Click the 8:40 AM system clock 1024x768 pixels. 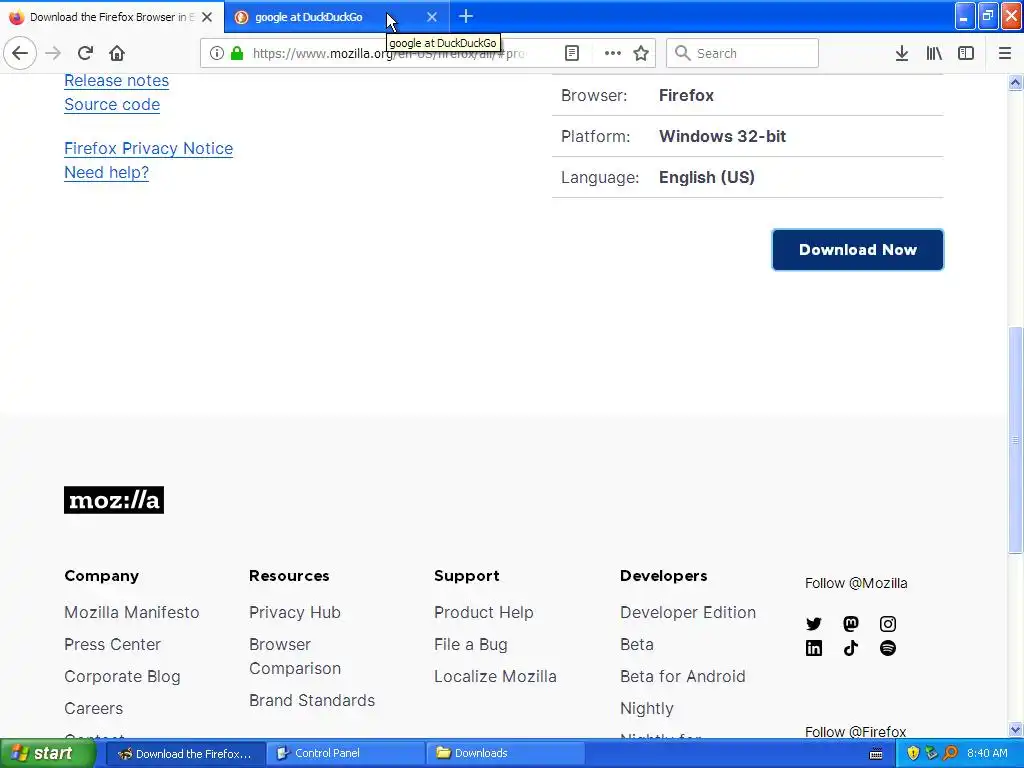pyautogui.click(x=987, y=753)
